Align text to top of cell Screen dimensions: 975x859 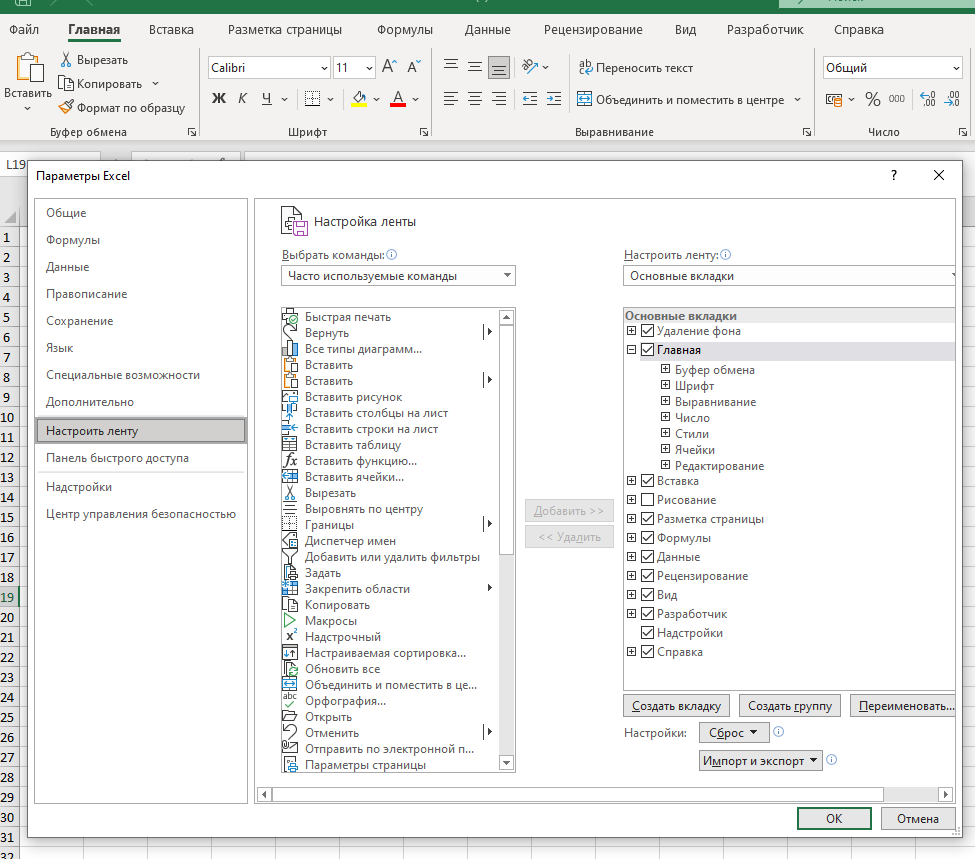click(451, 66)
